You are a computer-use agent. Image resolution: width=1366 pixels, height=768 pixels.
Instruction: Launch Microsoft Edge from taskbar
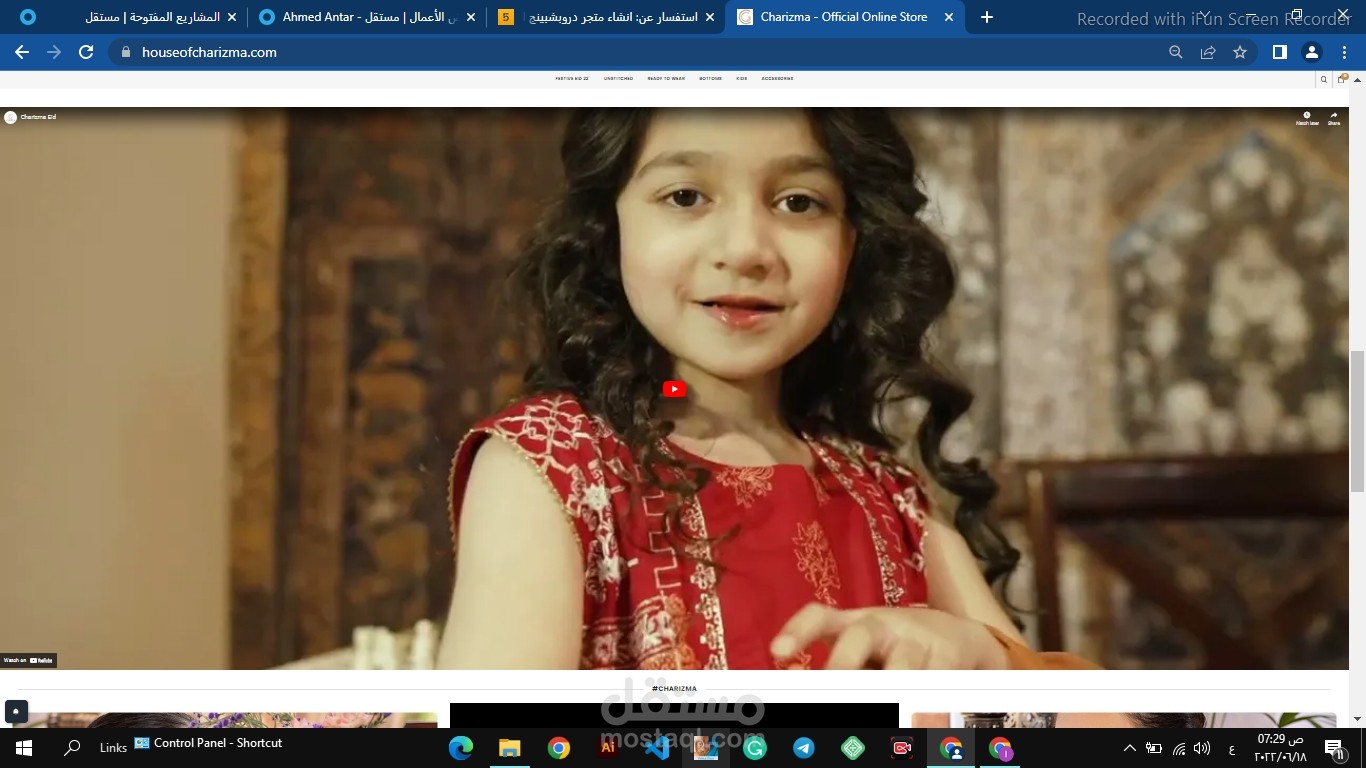pos(461,747)
